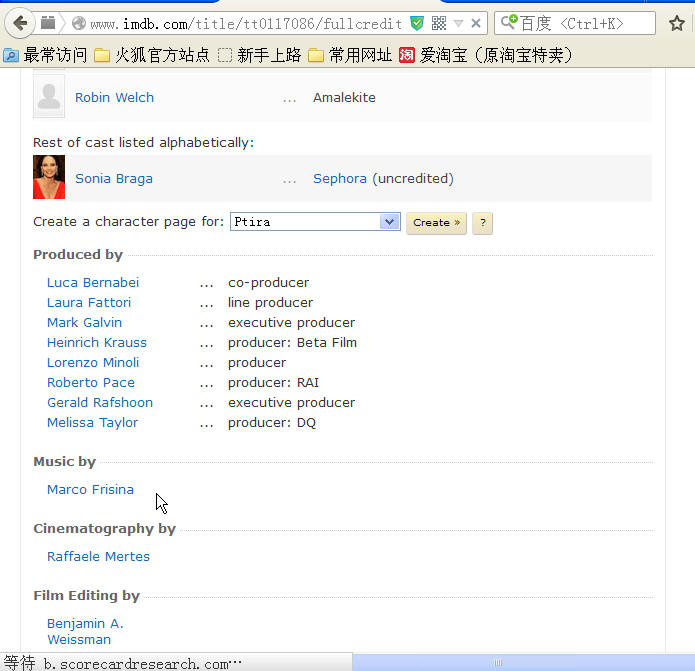Screen dimensions: 695x671
Task: Click the 'Music by' section heading
Action: click(x=65, y=462)
